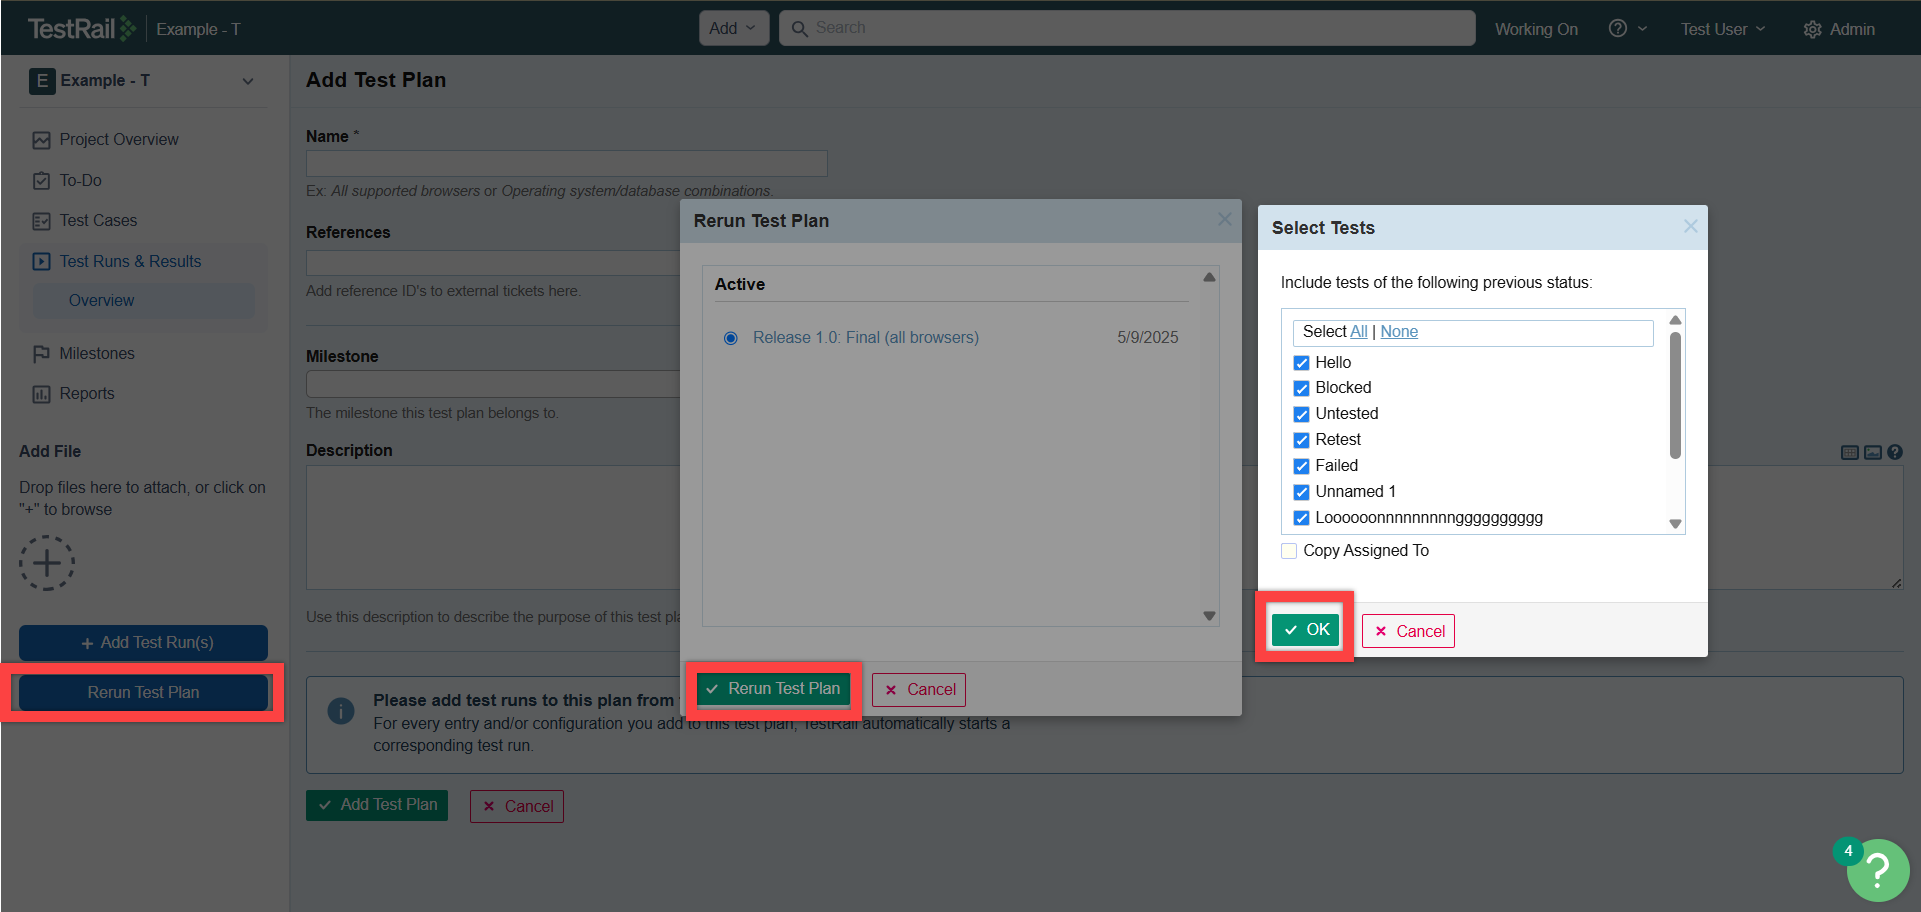Screen dimensions: 1921x912
Task: Go to the Overview sub-item
Action: 101,301
